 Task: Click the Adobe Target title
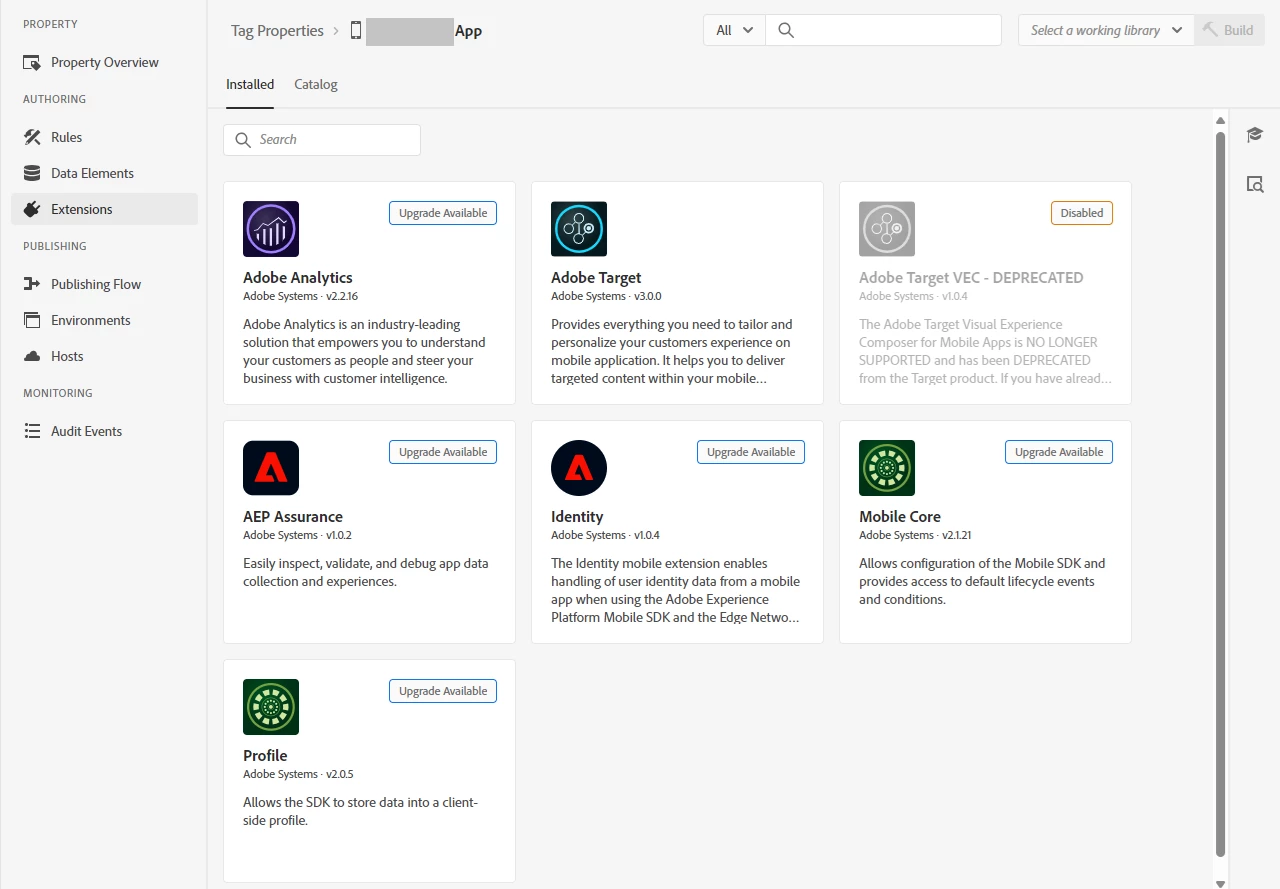(x=596, y=277)
